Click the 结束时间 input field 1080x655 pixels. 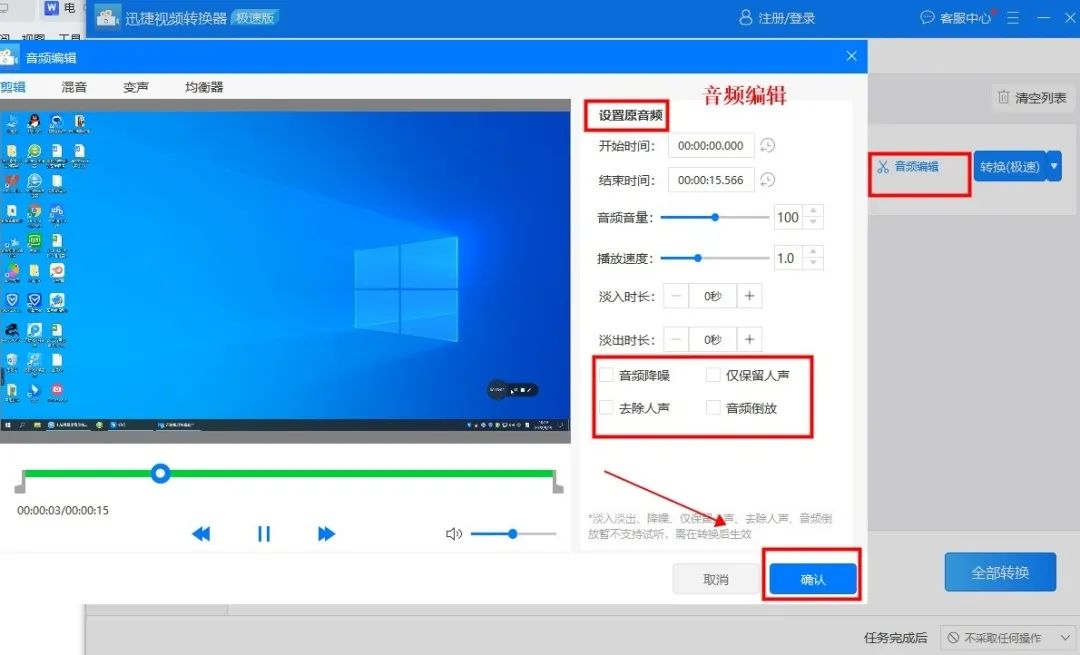711,180
